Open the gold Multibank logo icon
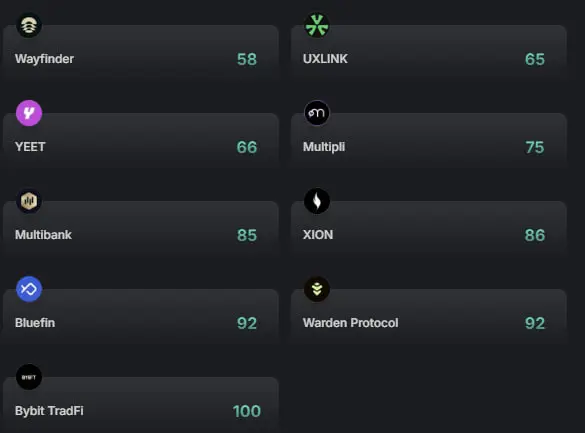585x433 pixels. tap(29, 201)
